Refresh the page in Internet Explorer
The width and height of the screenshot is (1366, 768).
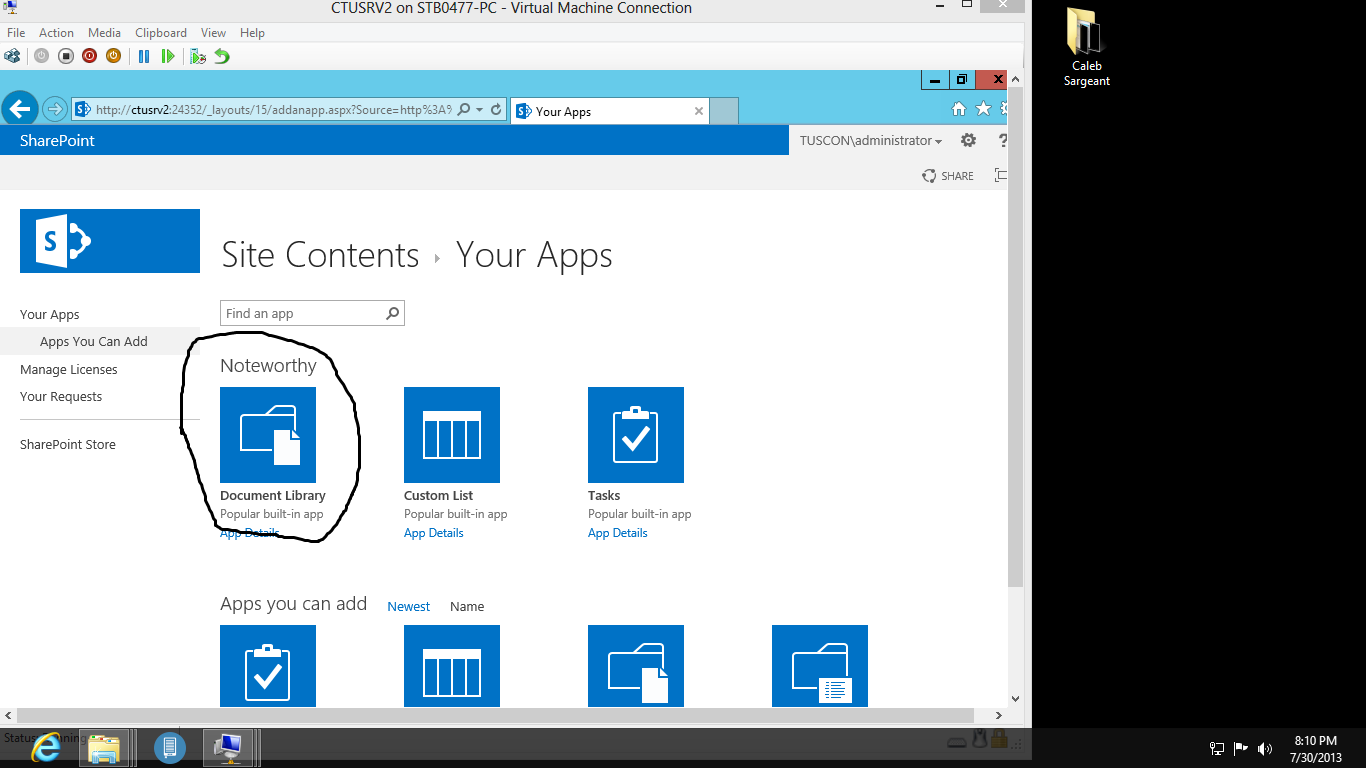tap(496, 110)
